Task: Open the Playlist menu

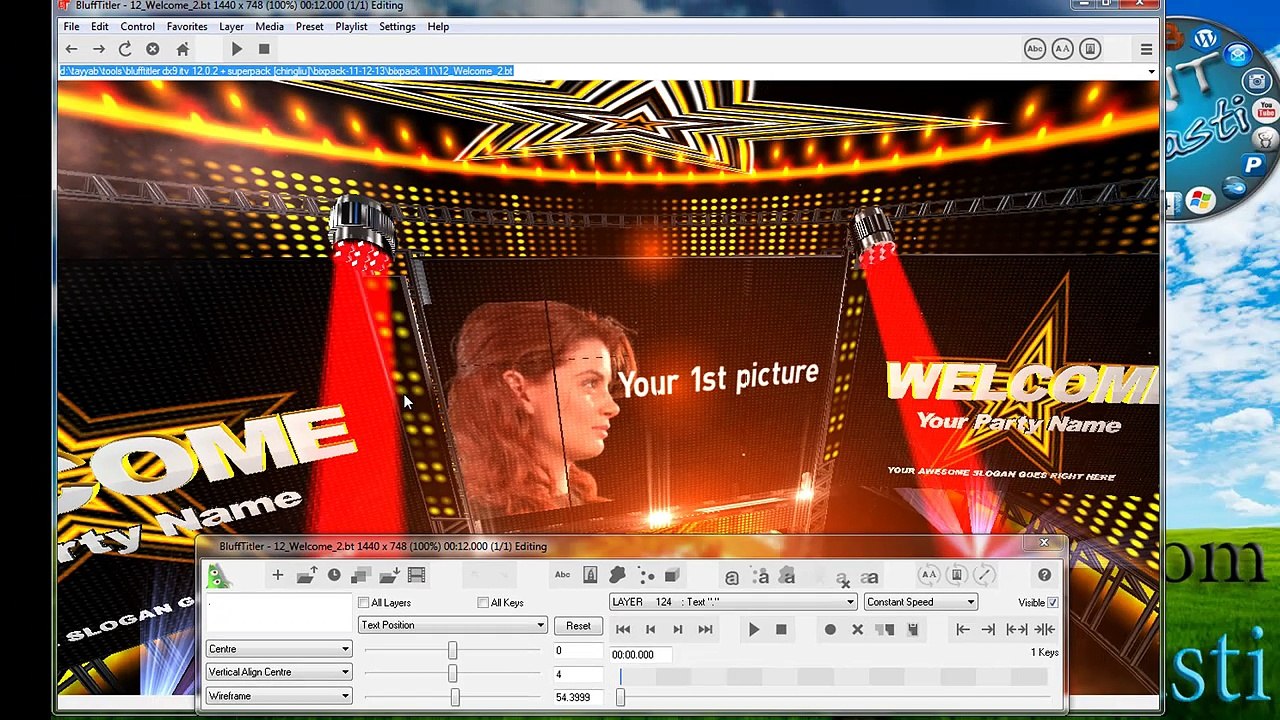Action: [351, 27]
